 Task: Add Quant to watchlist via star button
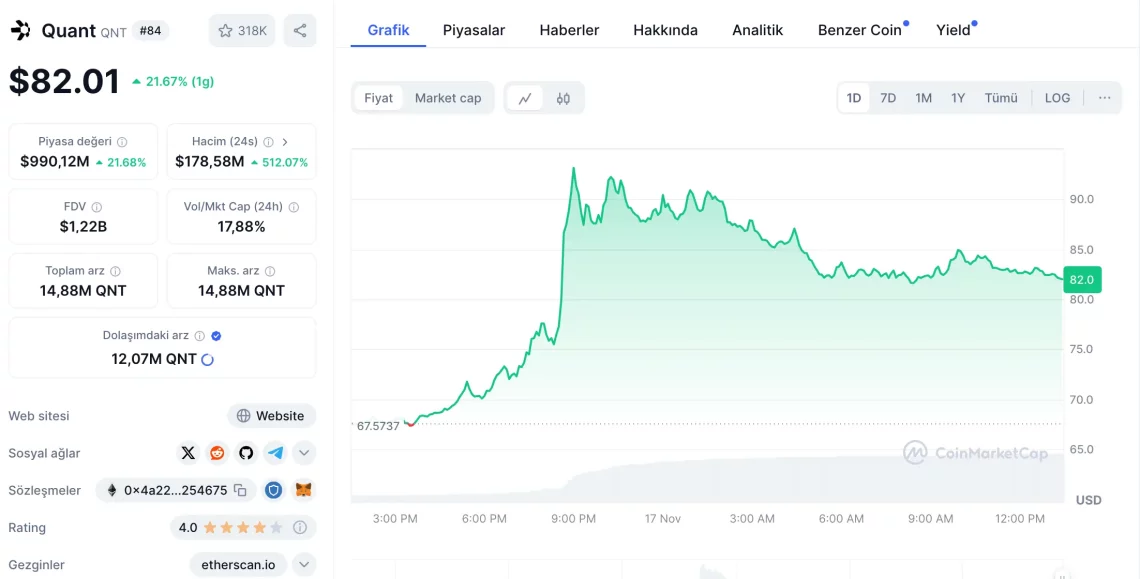(242, 31)
